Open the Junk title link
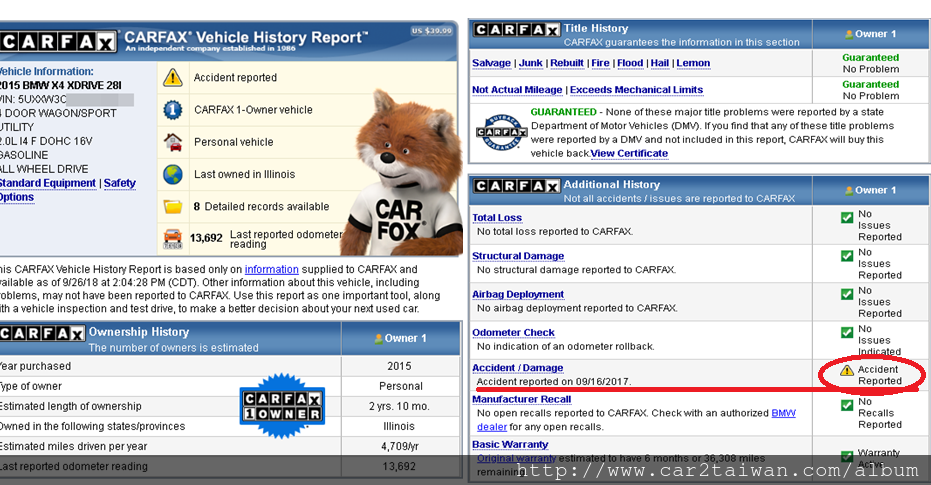The width and height of the screenshot is (931, 485). point(531,63)
